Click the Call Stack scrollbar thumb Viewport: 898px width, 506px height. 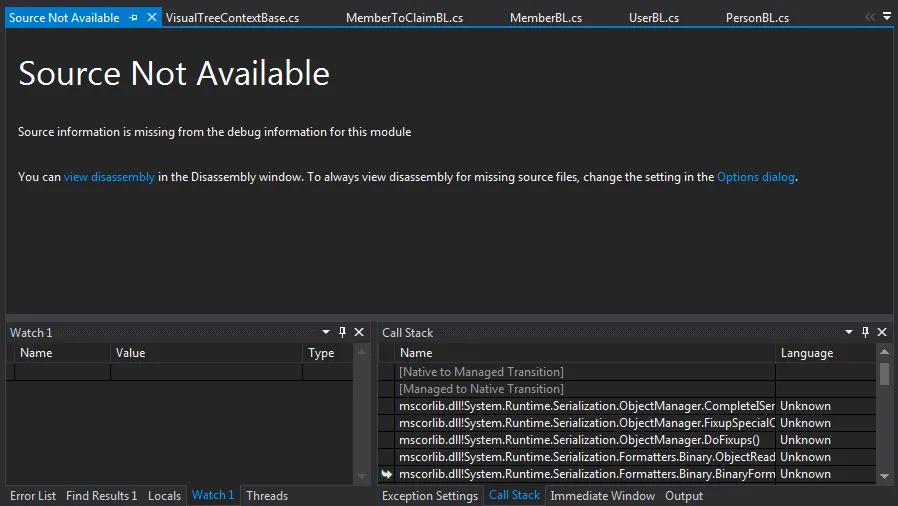point(884,374)
